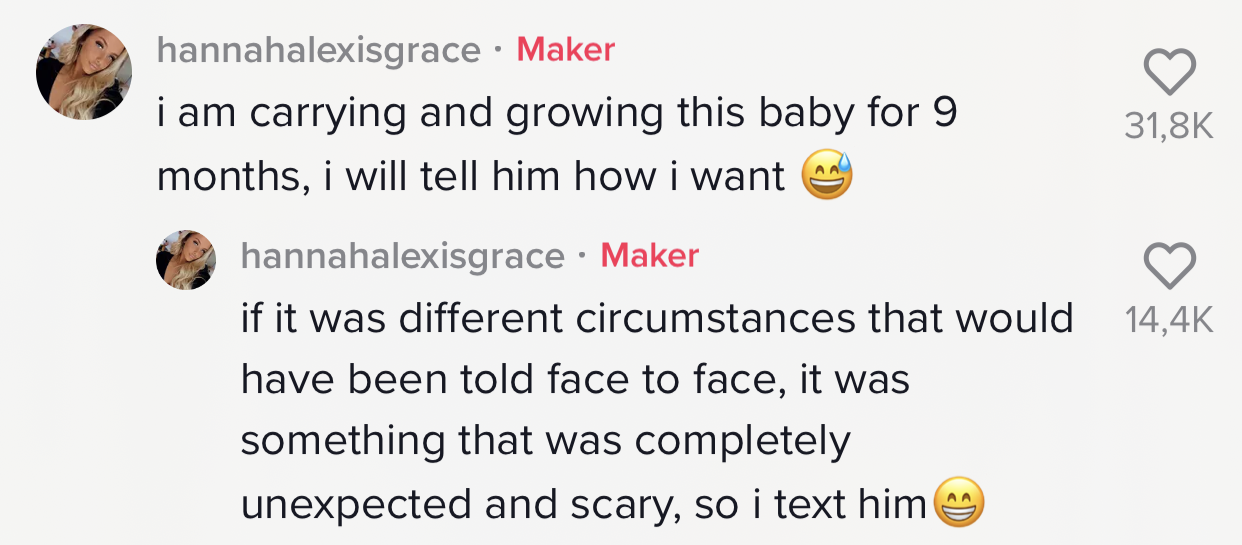Tap the heart icon on the reply comment

pos(1168,265)
